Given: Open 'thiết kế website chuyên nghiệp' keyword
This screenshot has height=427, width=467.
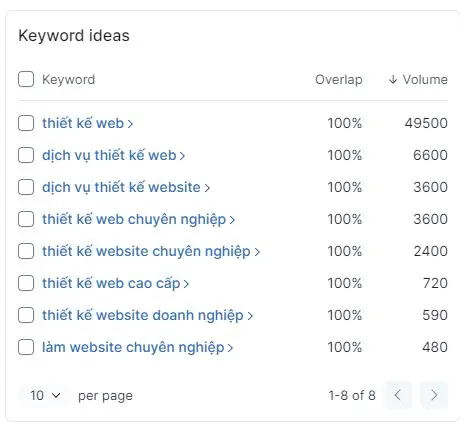Looking at the screenshot, I should tap(151, 251).
